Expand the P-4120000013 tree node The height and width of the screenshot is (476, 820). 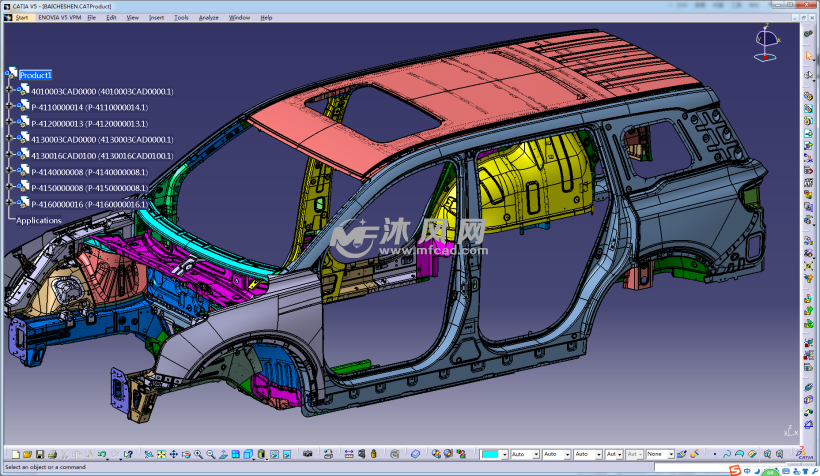point(9,122)
